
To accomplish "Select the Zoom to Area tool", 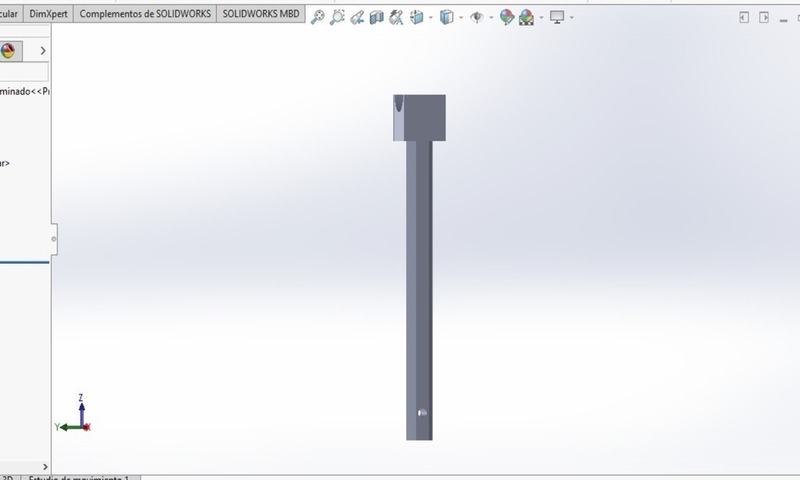I will pyautogui.click(x=337, y=17).
